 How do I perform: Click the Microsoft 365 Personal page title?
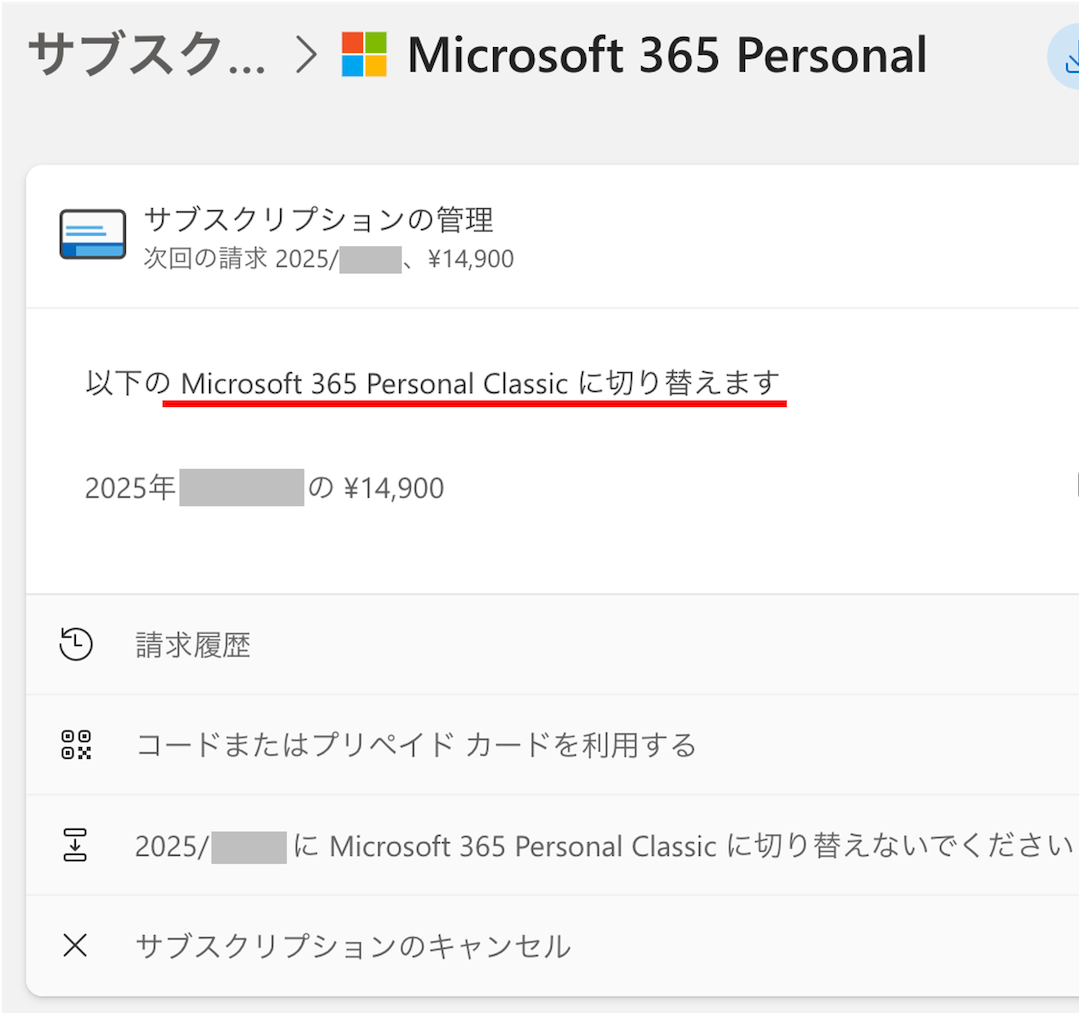pos(667,56)
